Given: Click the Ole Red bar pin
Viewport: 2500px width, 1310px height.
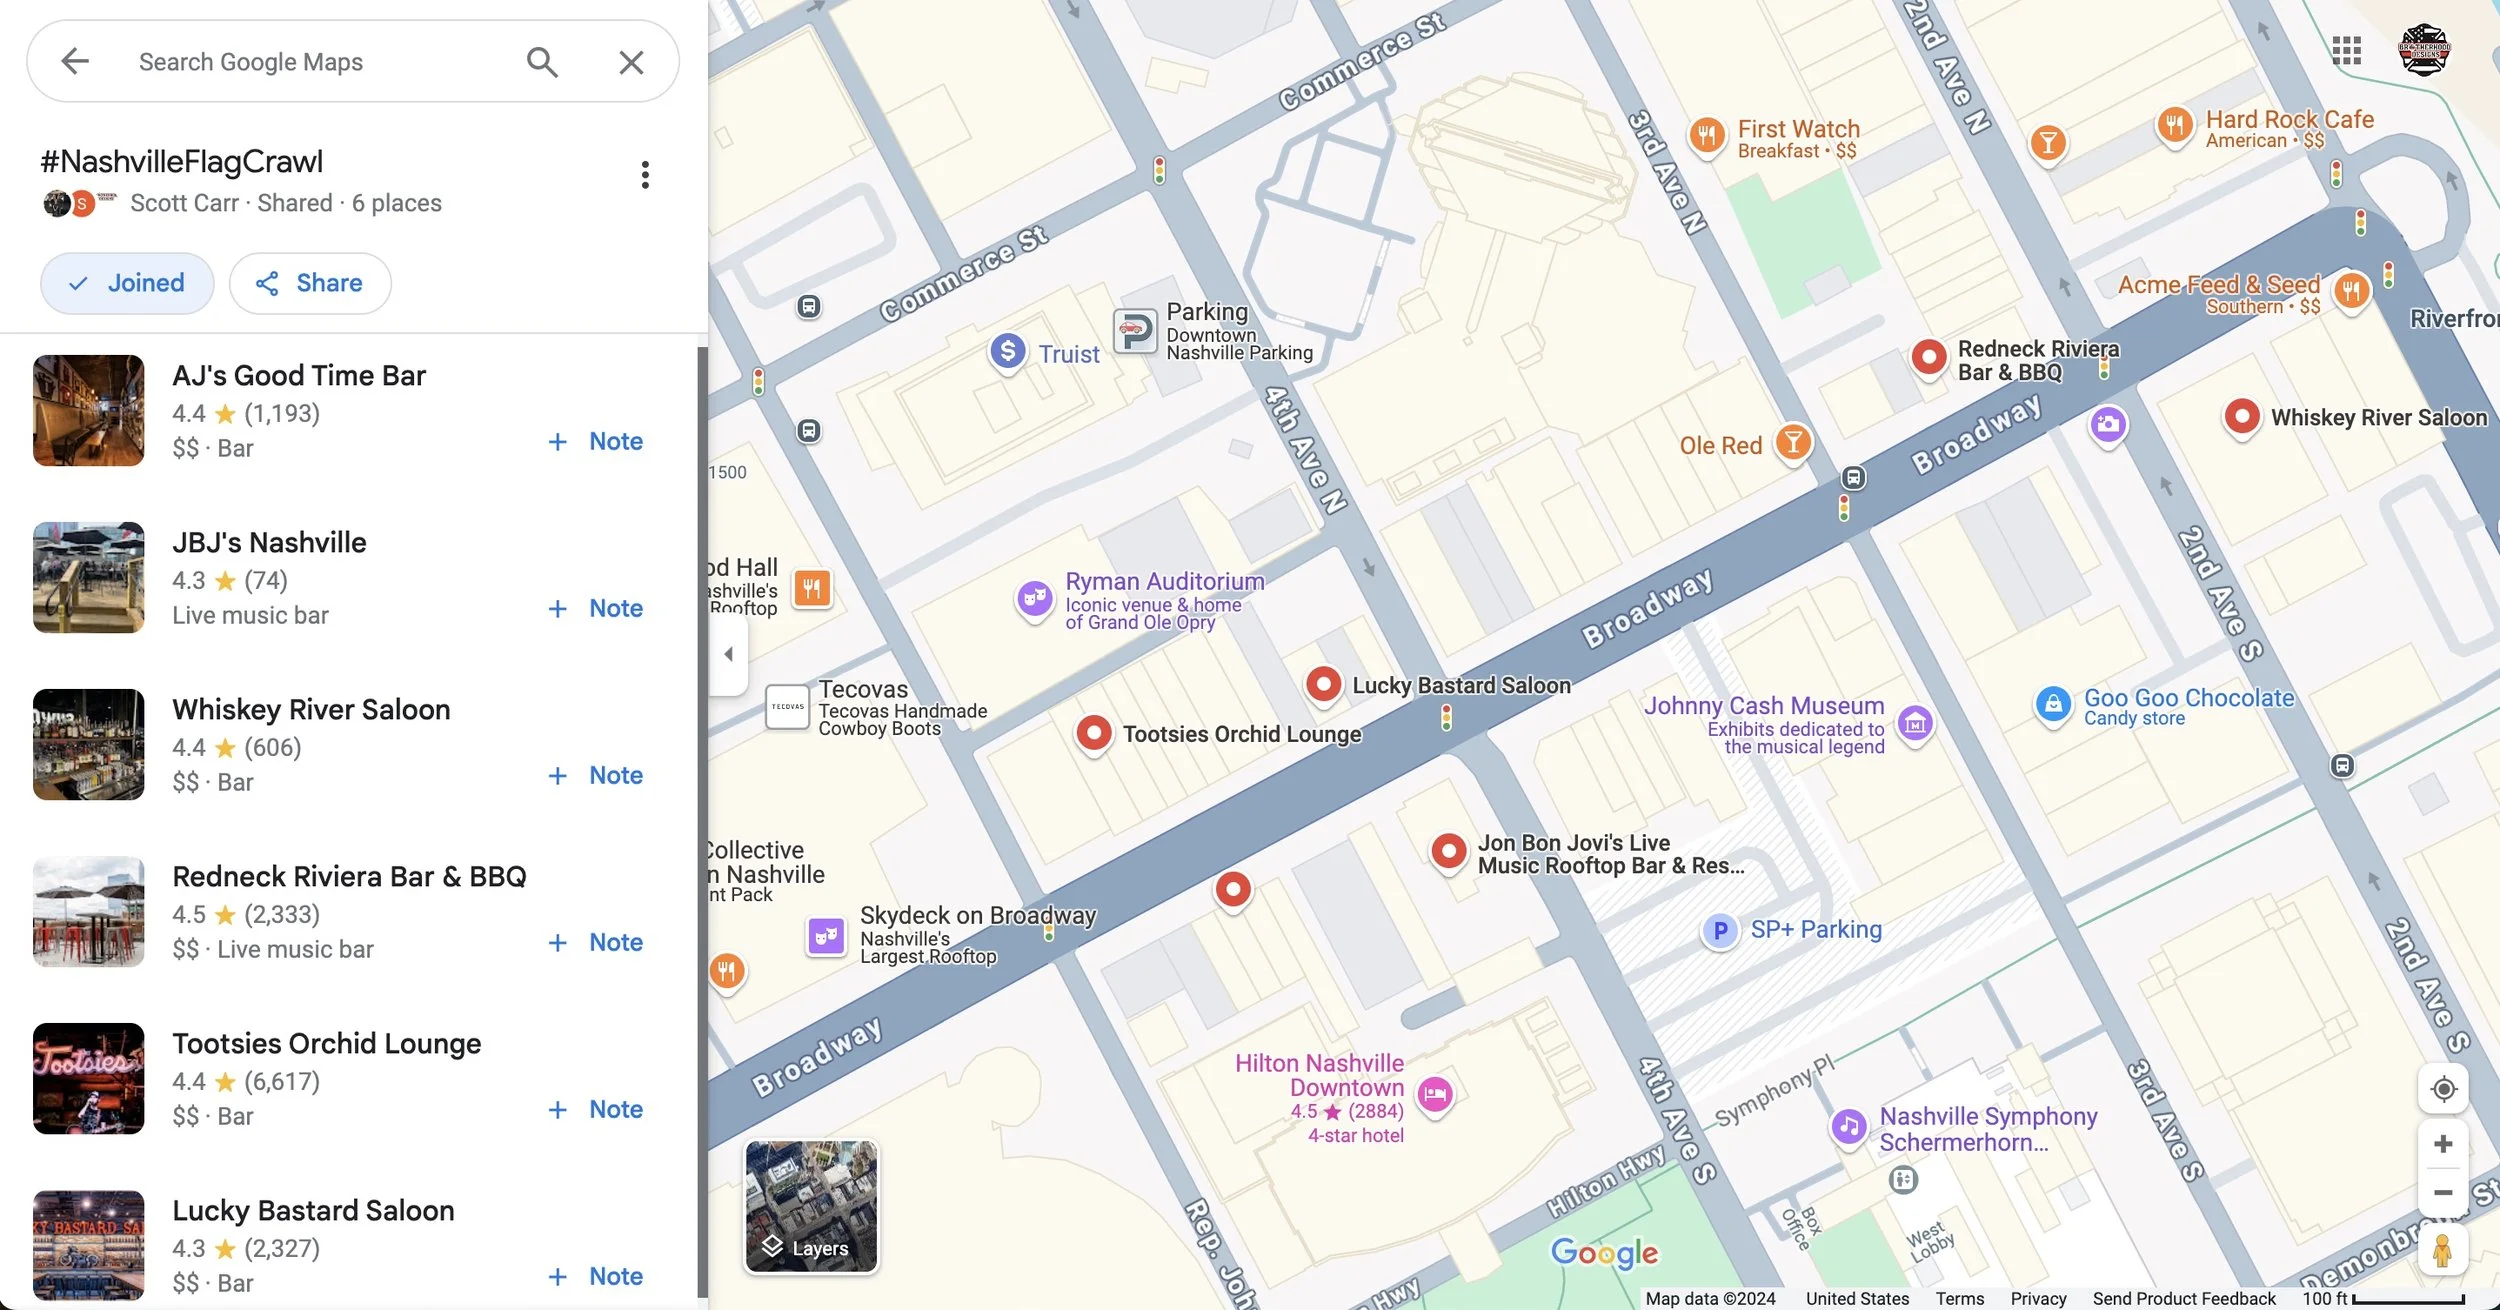Looking at the screenshot, I should [1793, 442].
